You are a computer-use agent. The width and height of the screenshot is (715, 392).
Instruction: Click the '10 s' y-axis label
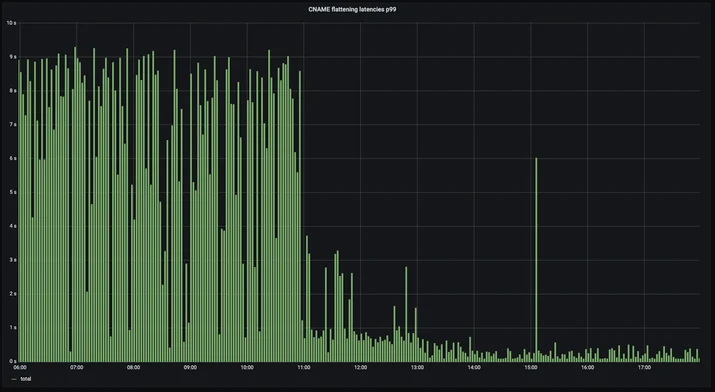[x=11, y=23]
